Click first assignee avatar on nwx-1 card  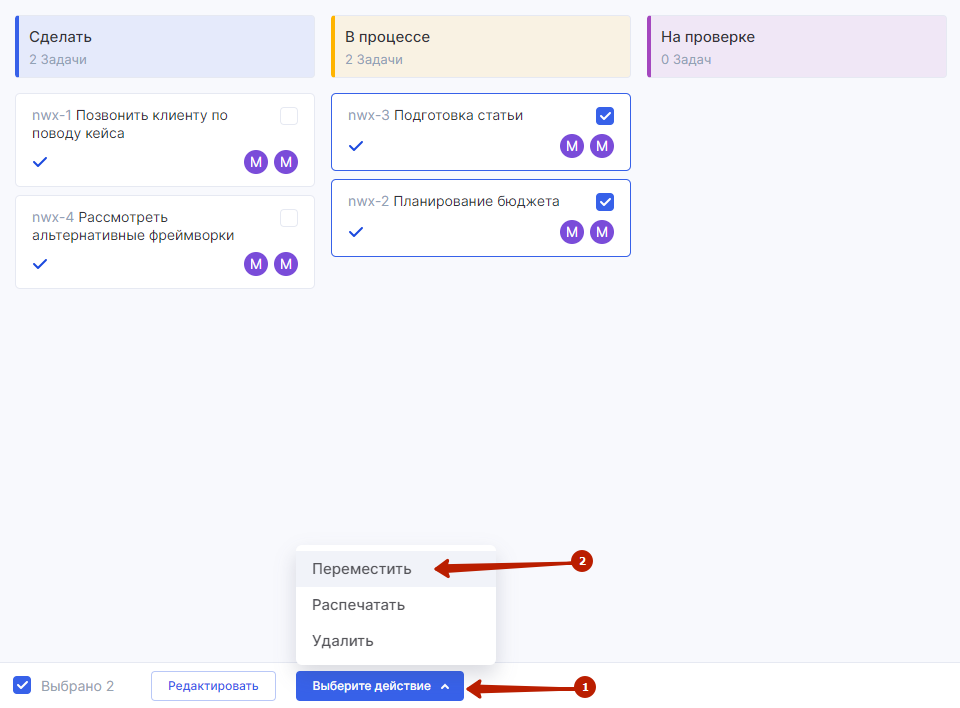256,162
